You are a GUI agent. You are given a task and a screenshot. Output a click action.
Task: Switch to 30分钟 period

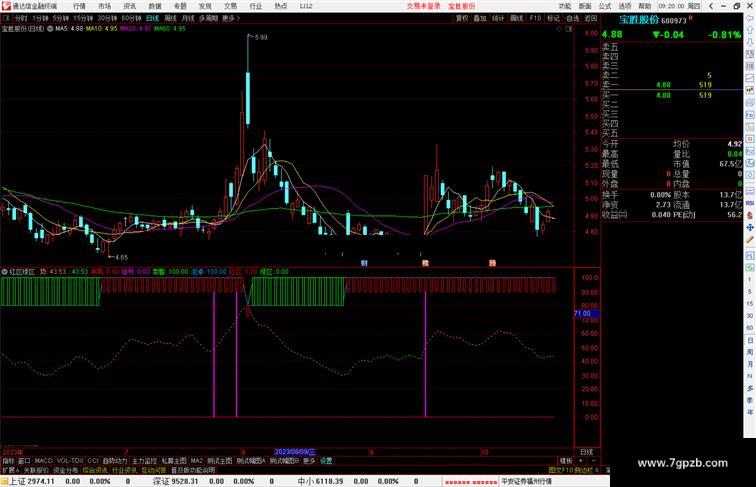coord(107,18)
